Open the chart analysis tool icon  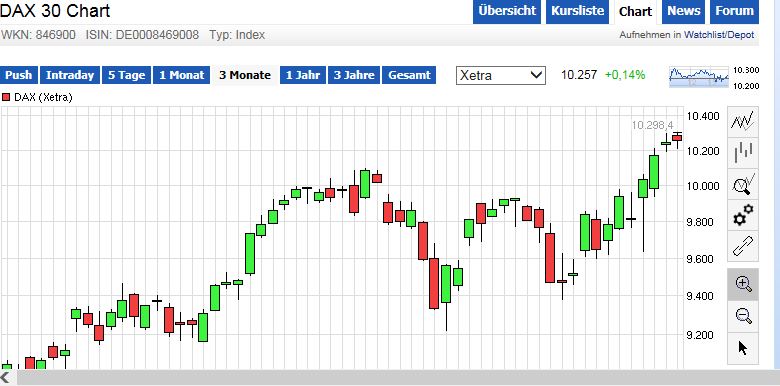pos(743,184)
